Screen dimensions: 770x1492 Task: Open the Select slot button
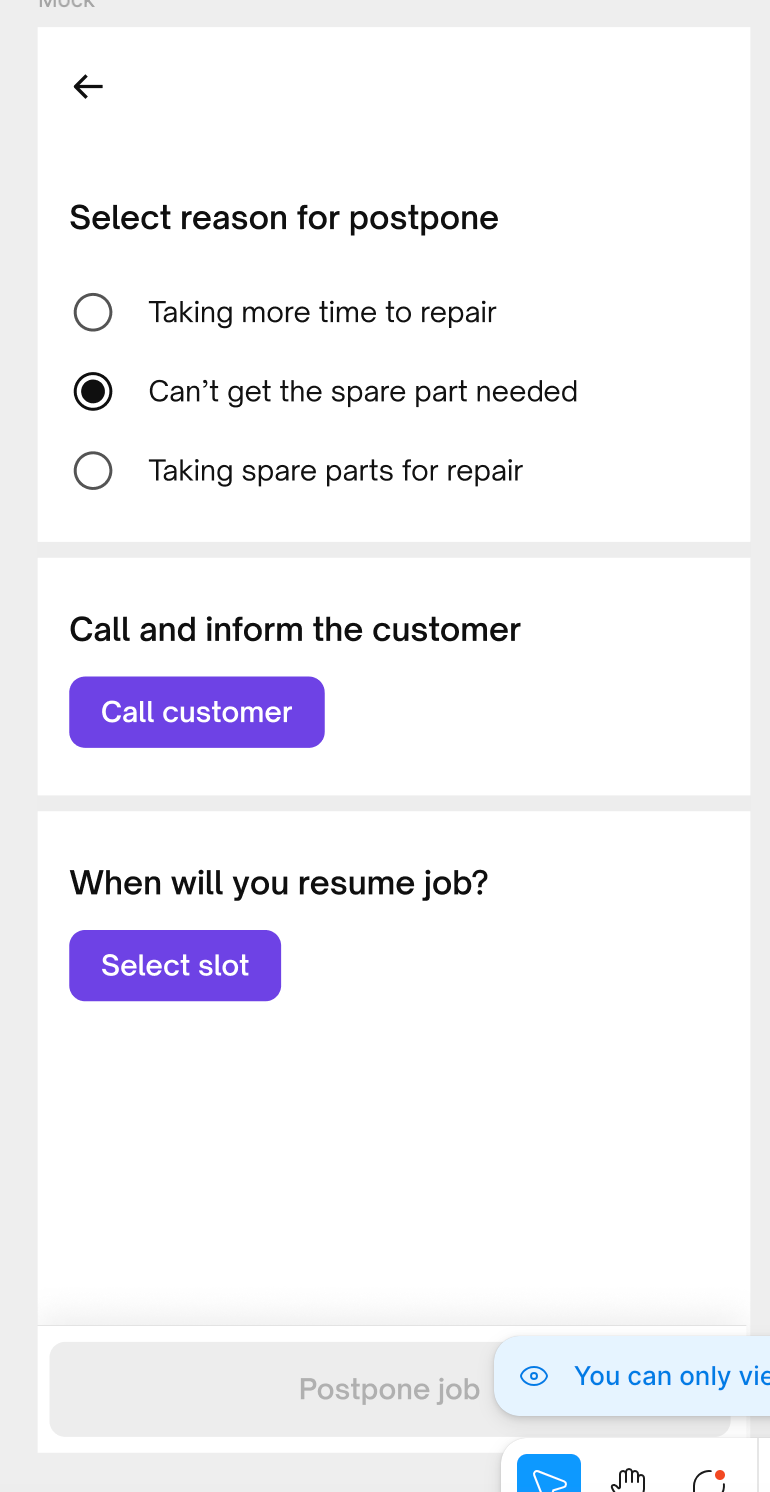point(175,965)
